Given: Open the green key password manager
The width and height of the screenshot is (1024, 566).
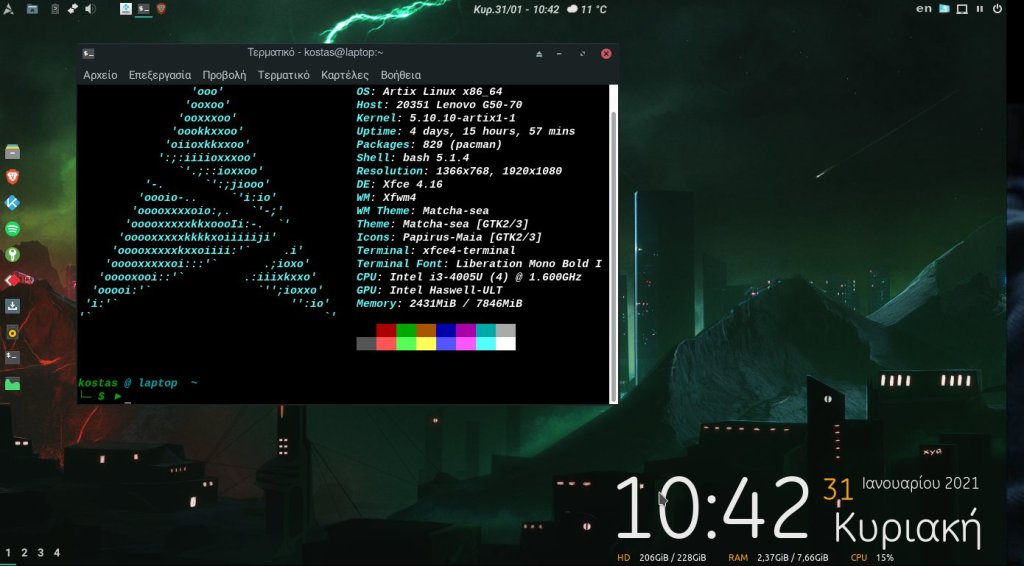Looking at the screenshot, I should [13, 254].
